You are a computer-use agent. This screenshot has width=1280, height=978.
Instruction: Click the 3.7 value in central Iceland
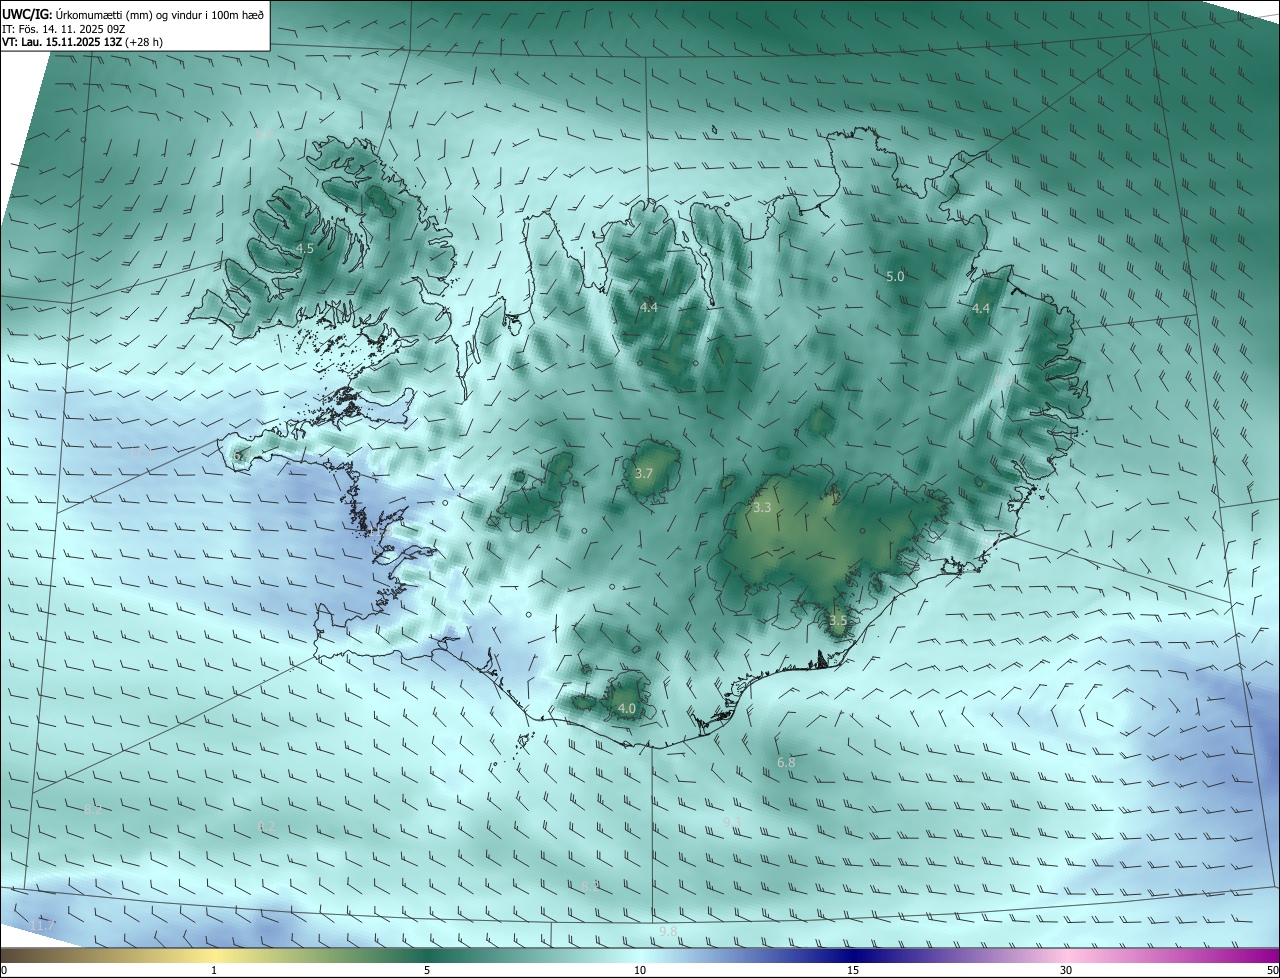pyautogui.click(x=644, y=474)
